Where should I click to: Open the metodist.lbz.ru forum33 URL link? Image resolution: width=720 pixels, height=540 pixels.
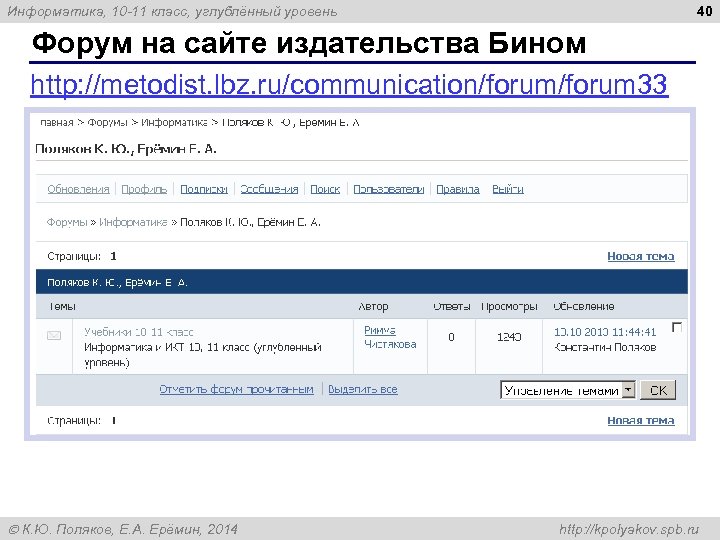[x=349, y=84]
